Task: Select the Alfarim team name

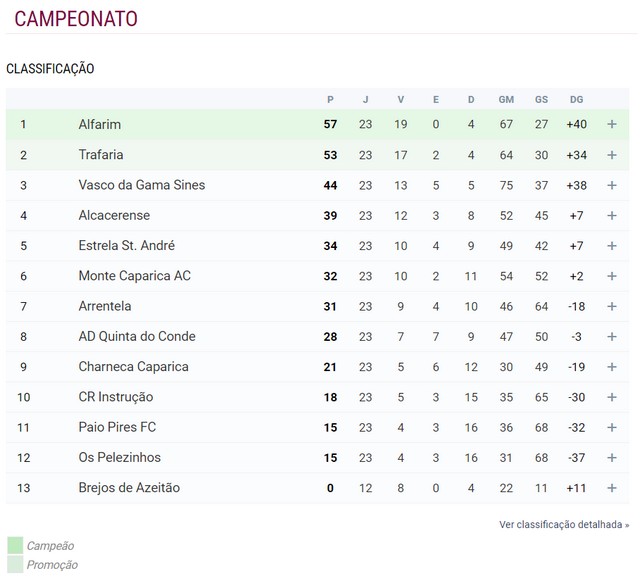Action: coord(100,124)
